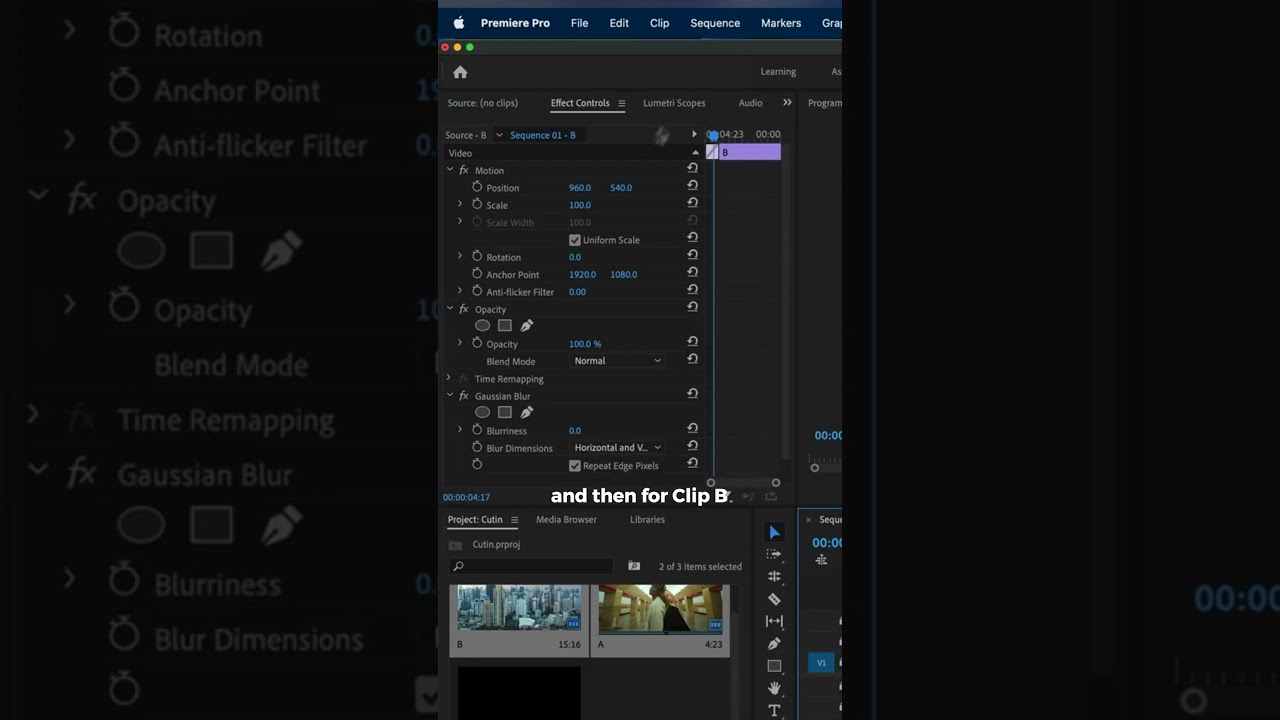
Task: Expand the Anti-flicker Filter parameter
Action: (460, 291)
